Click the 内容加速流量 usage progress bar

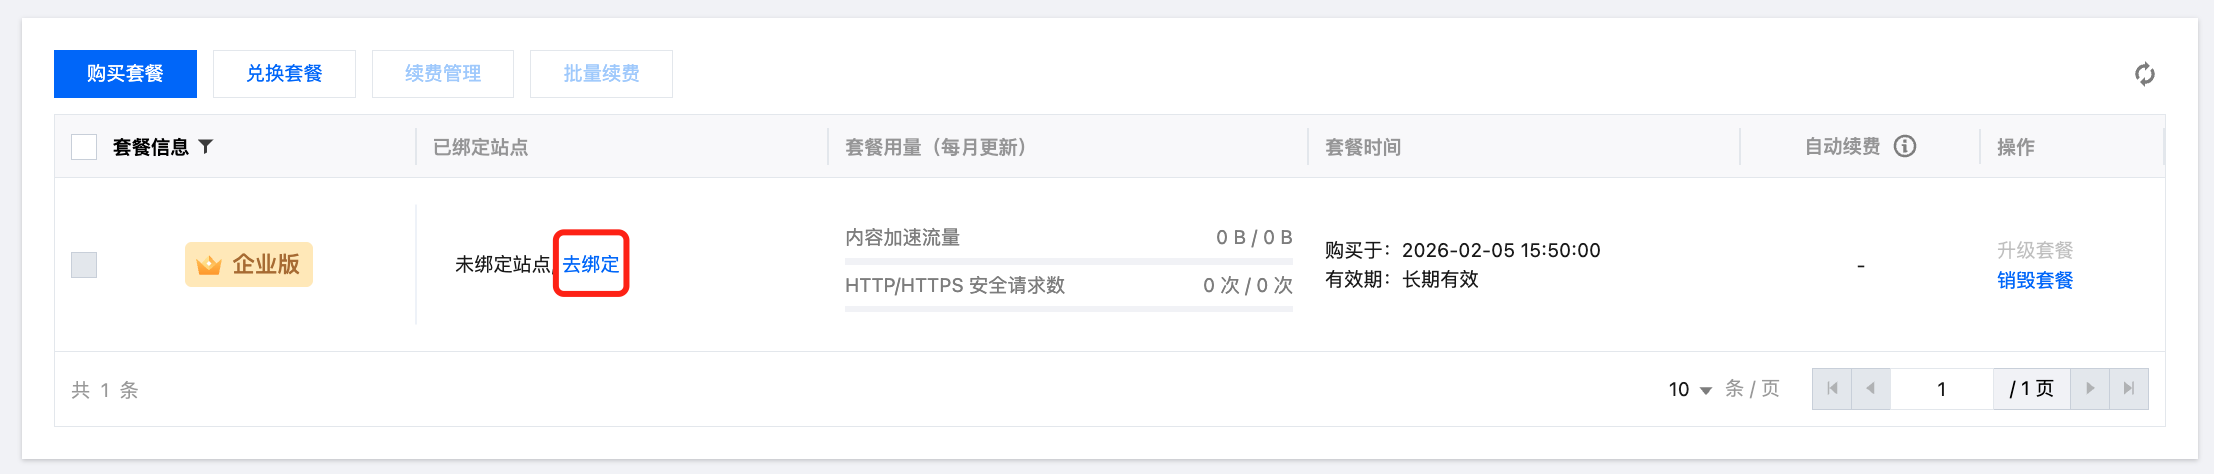point(1068,261)
